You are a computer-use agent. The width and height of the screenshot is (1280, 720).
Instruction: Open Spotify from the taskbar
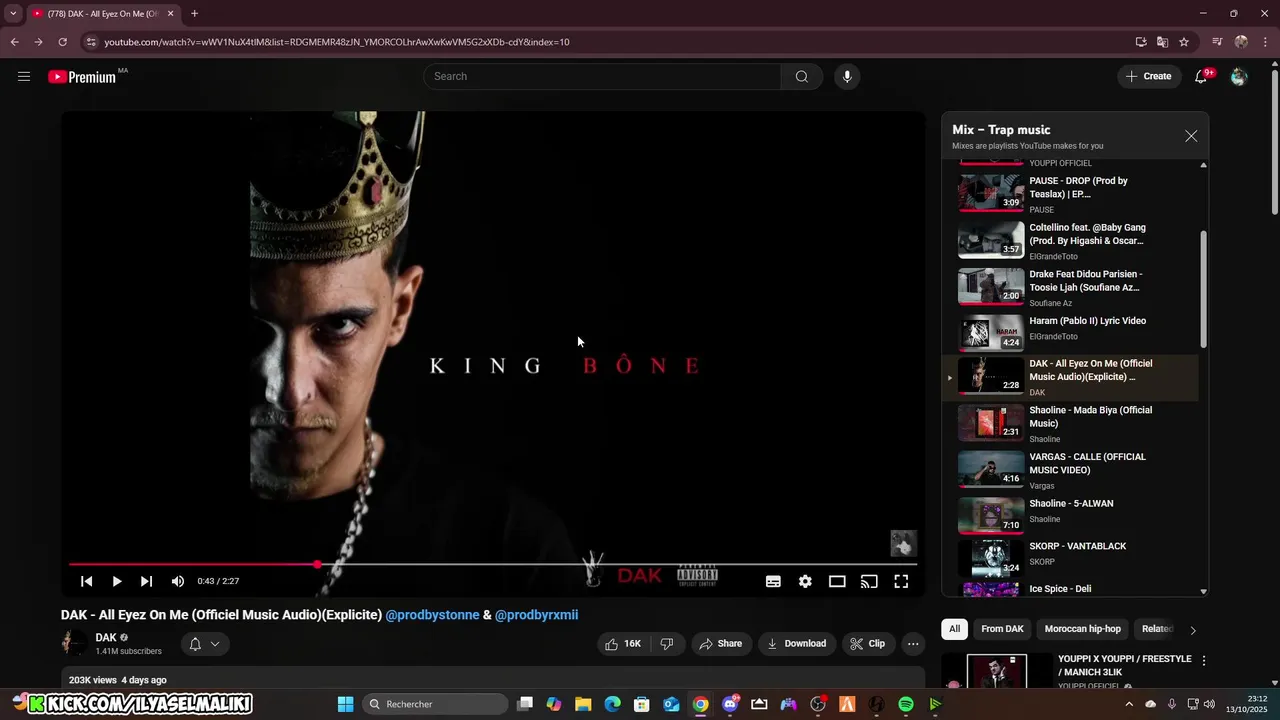(906, 704)
